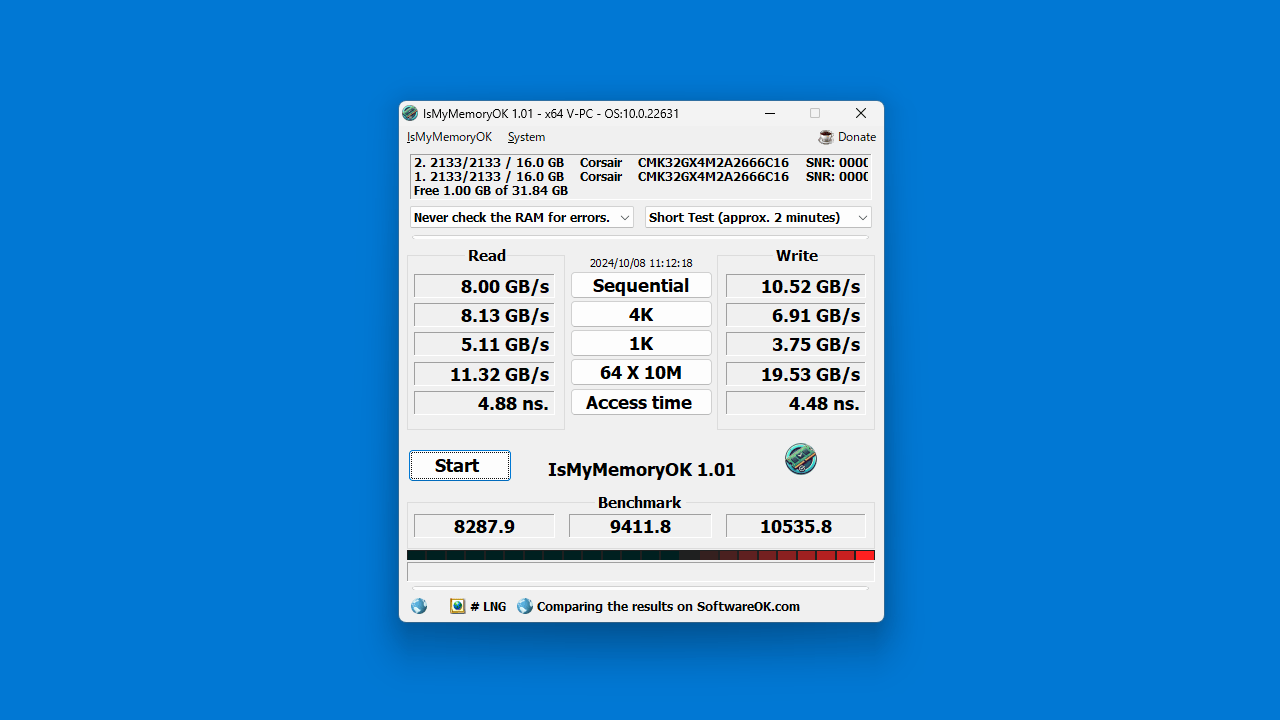Click the Access time button
The image size is (1280, 720).
641,402
